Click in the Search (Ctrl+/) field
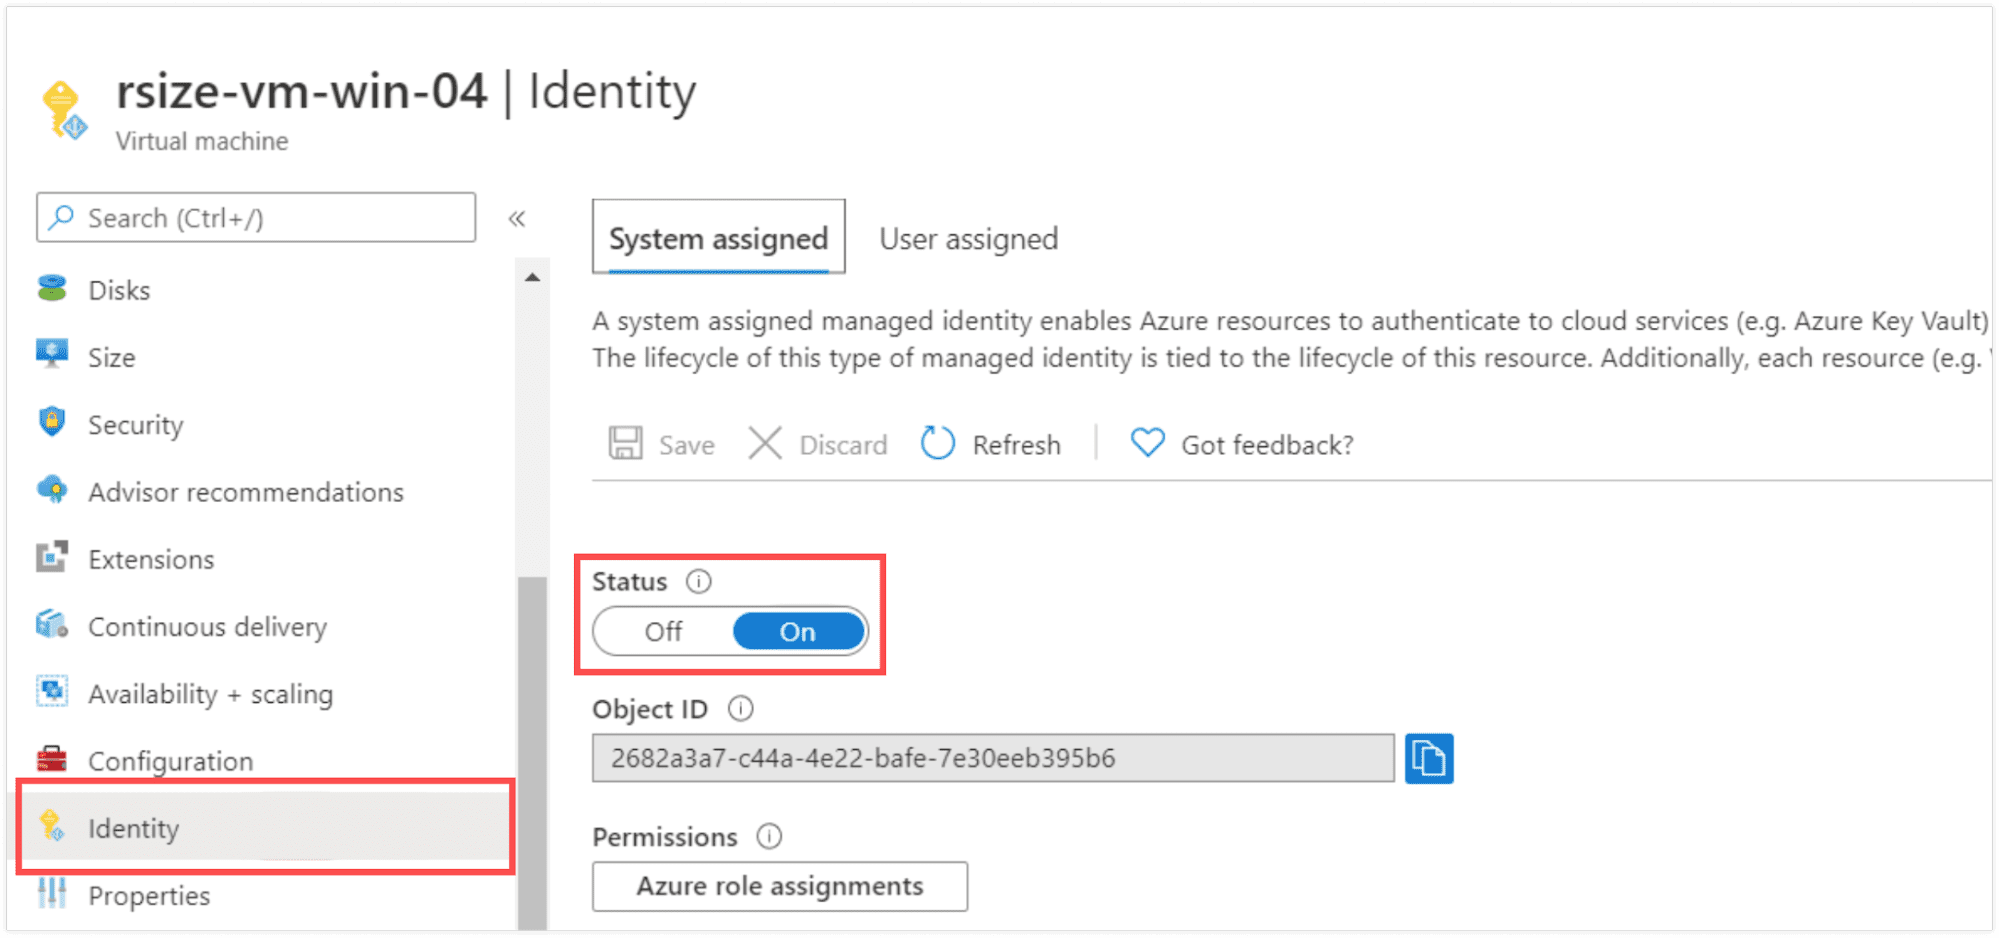Image resolution: width=1999 pixels, height=938 pixels. (256, 218)
